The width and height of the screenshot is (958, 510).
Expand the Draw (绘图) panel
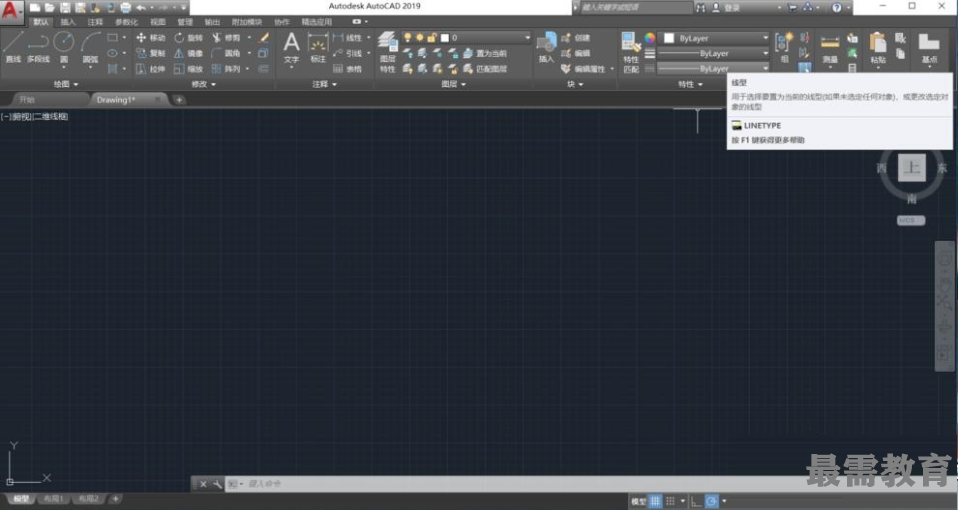[x=66, y=84]
